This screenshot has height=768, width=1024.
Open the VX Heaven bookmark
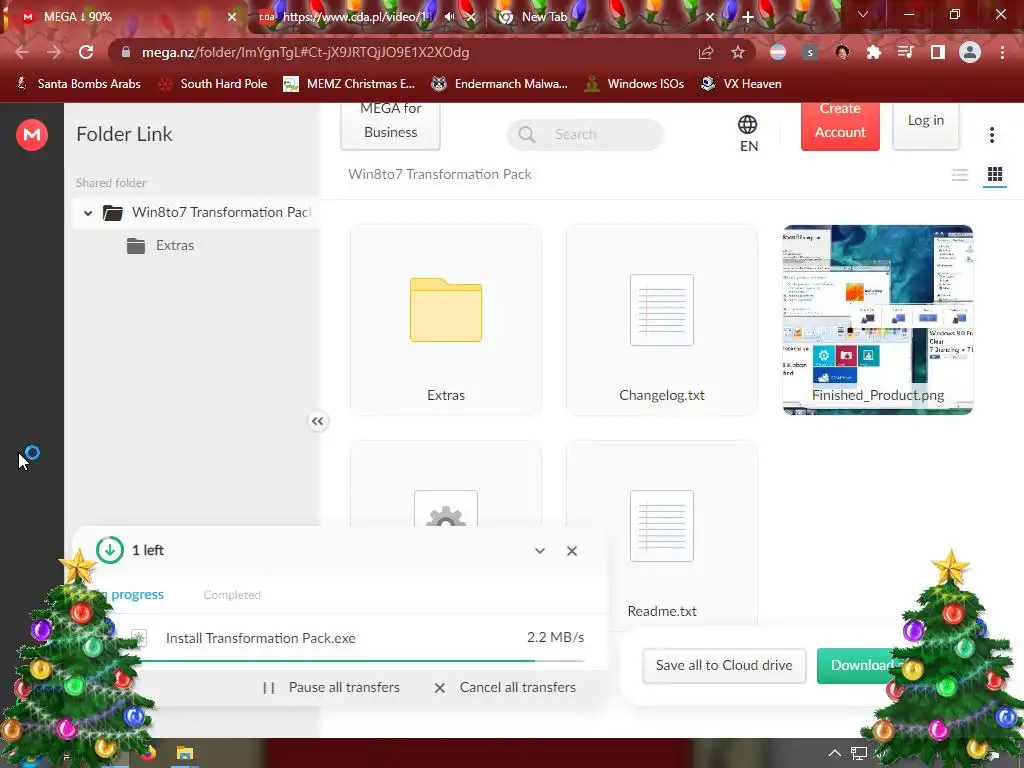(x=741, y=84)
